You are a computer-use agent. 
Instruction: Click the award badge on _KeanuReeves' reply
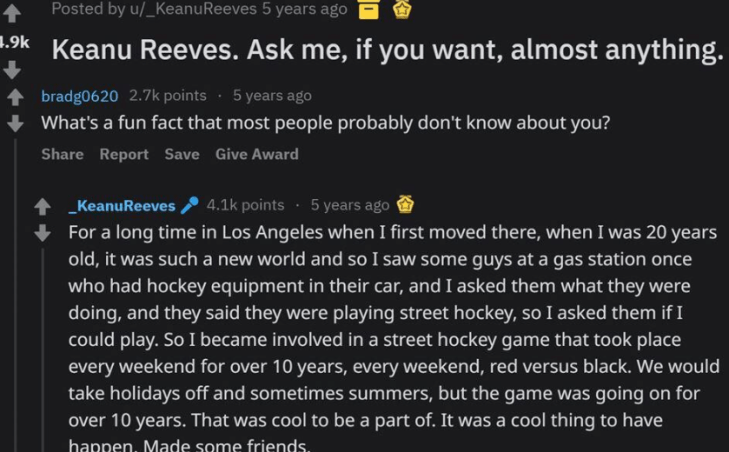pyautogui.click(x=406, y=205)
